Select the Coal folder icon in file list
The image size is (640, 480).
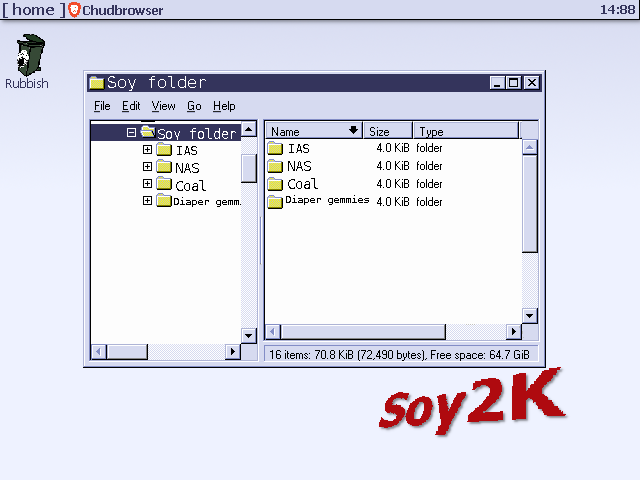pyautogui.click(x=275, y=184)
